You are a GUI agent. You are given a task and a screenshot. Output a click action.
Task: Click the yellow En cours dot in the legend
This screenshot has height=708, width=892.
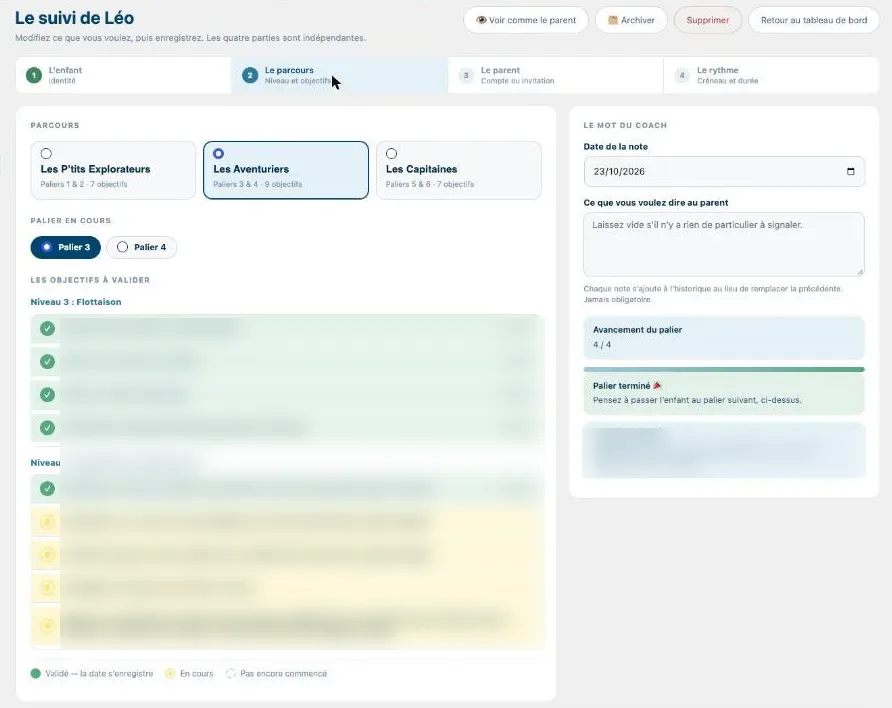pyautogui.click(x=170, y=673)
